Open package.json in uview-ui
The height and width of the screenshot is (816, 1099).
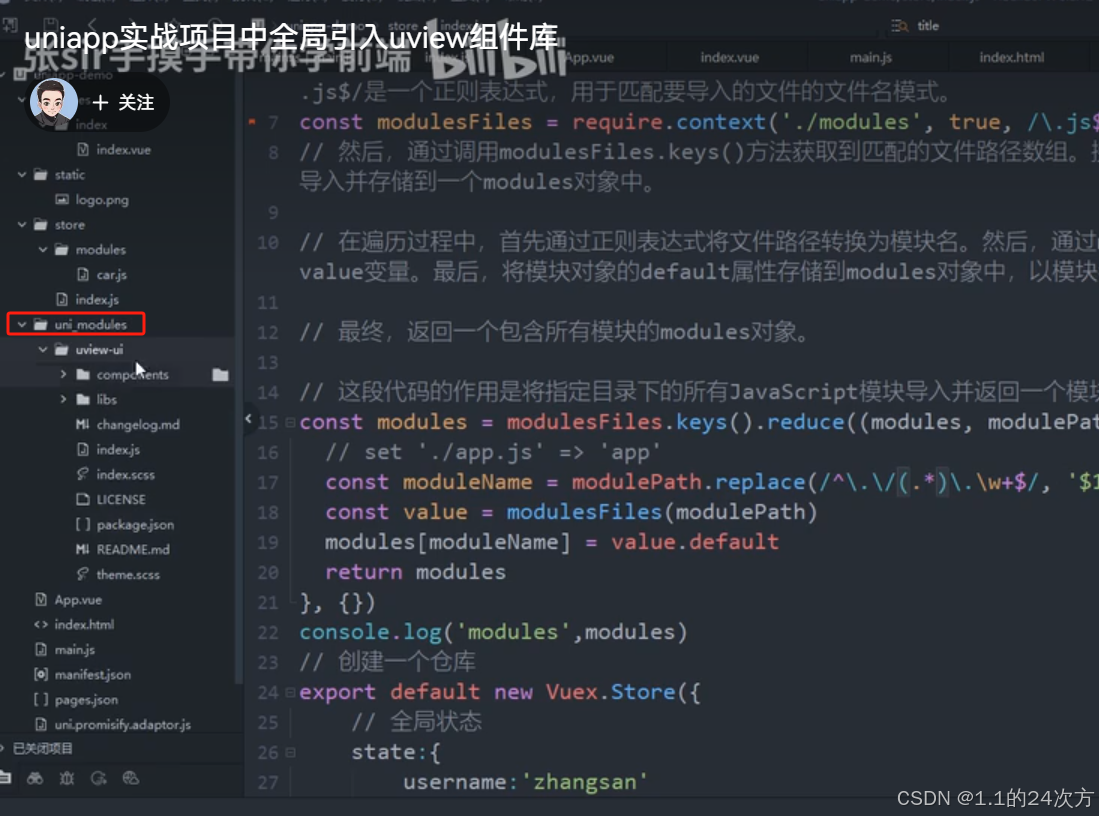coord(135,524)
